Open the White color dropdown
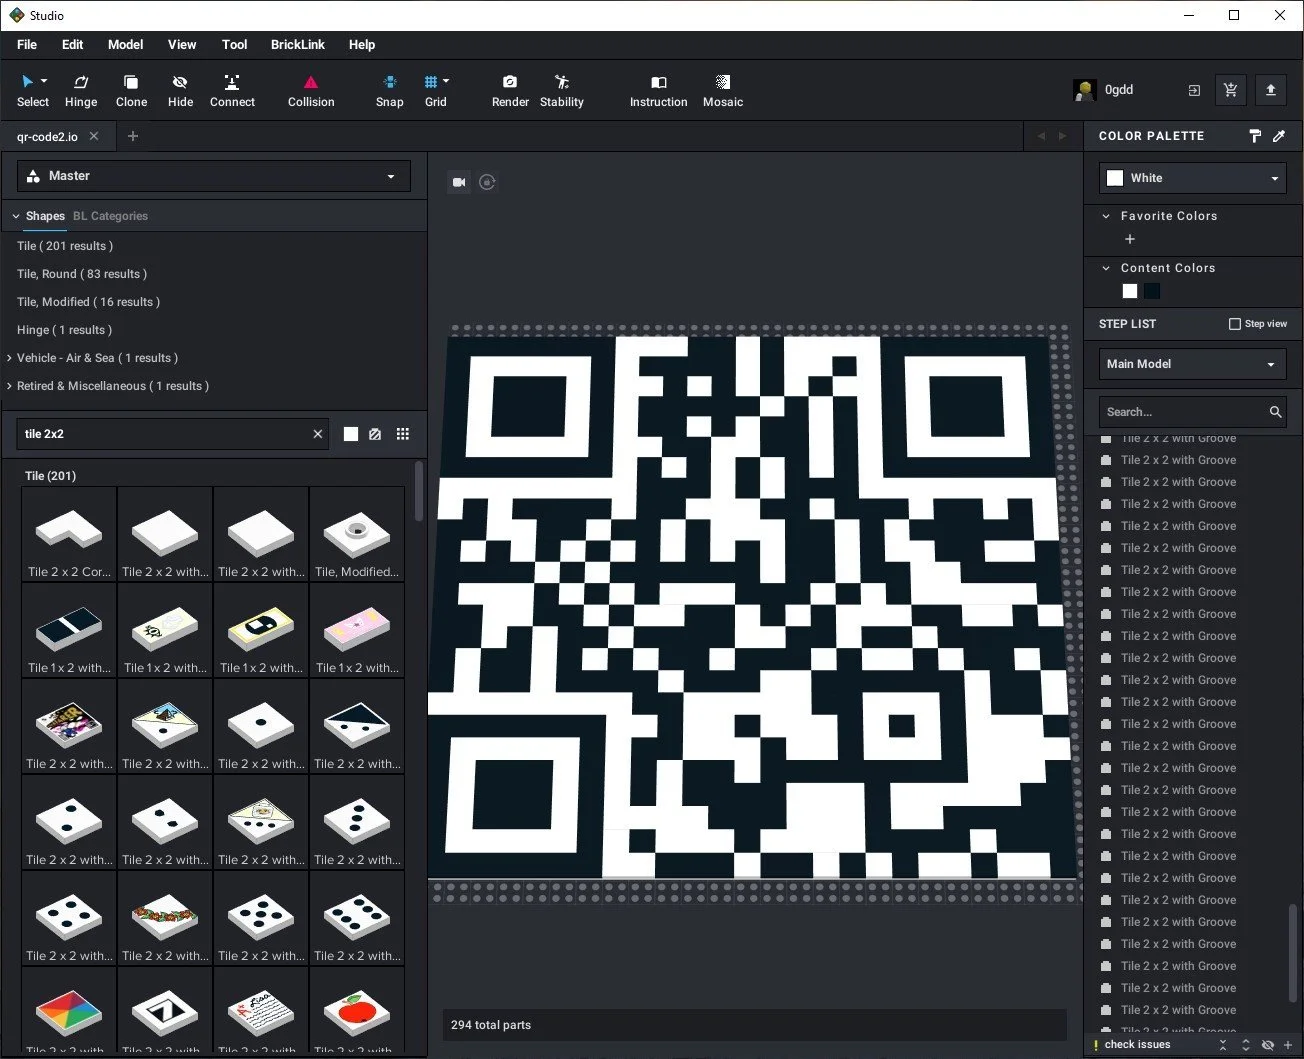This screenshot has height=1059, width=1304. 1192,178
